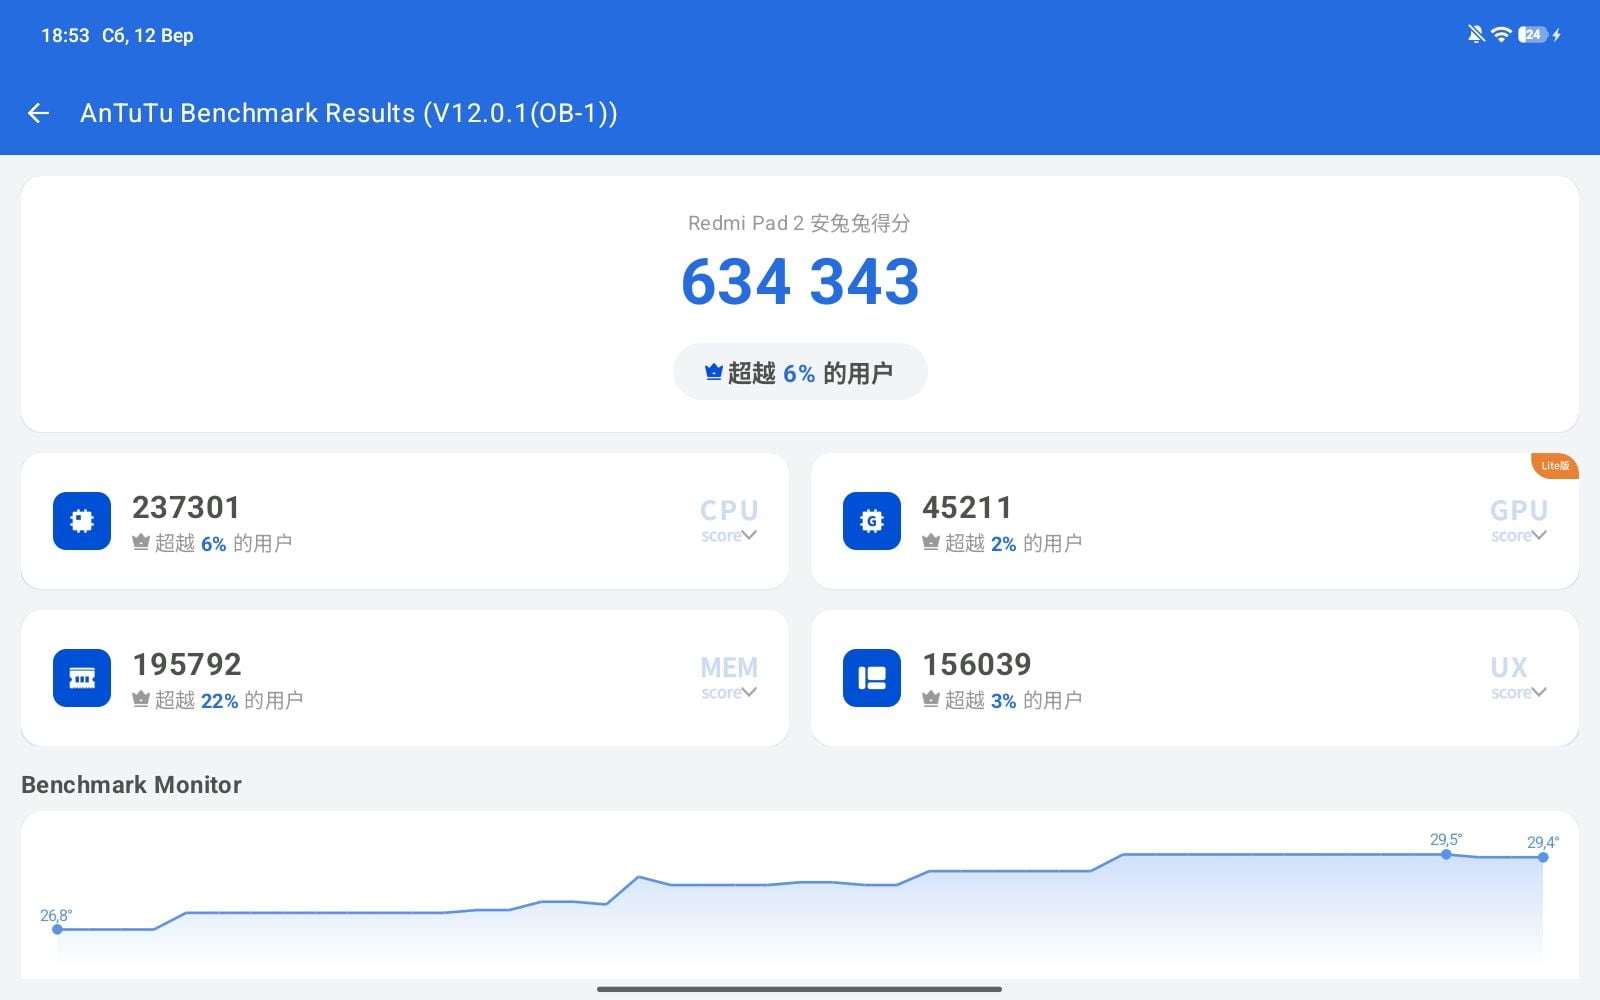The image size is (1600, 1000).
Task: Tap the 超越 2% 的用户 text
Action: (1014, 543)
